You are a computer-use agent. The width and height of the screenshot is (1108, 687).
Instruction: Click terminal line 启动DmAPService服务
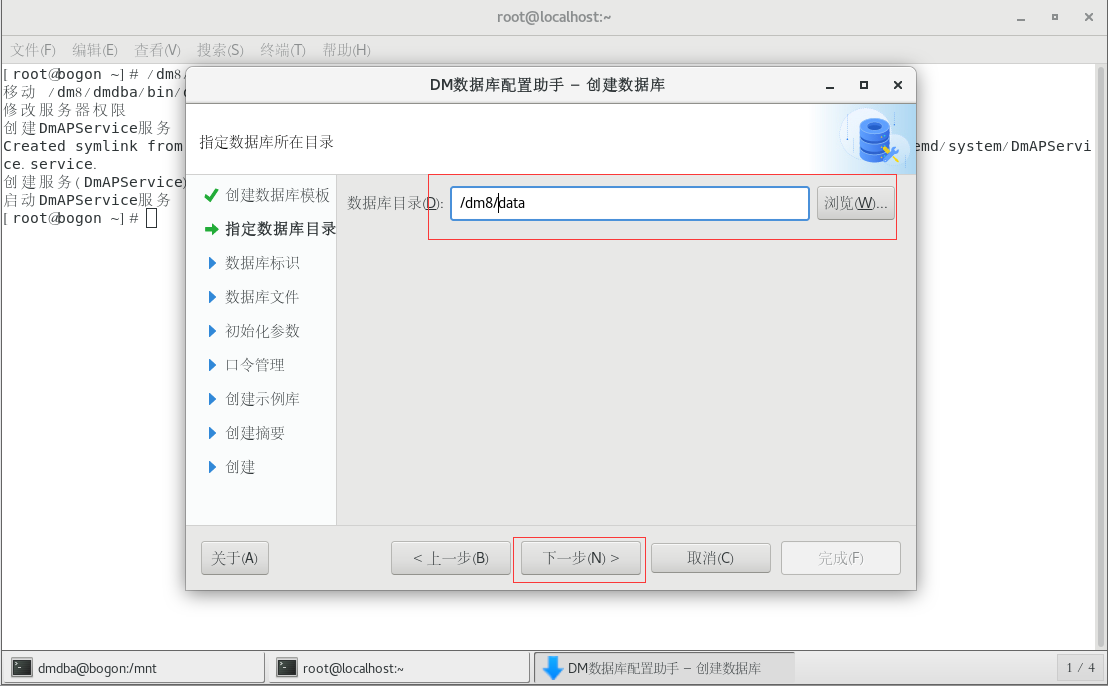pos(87,200)
